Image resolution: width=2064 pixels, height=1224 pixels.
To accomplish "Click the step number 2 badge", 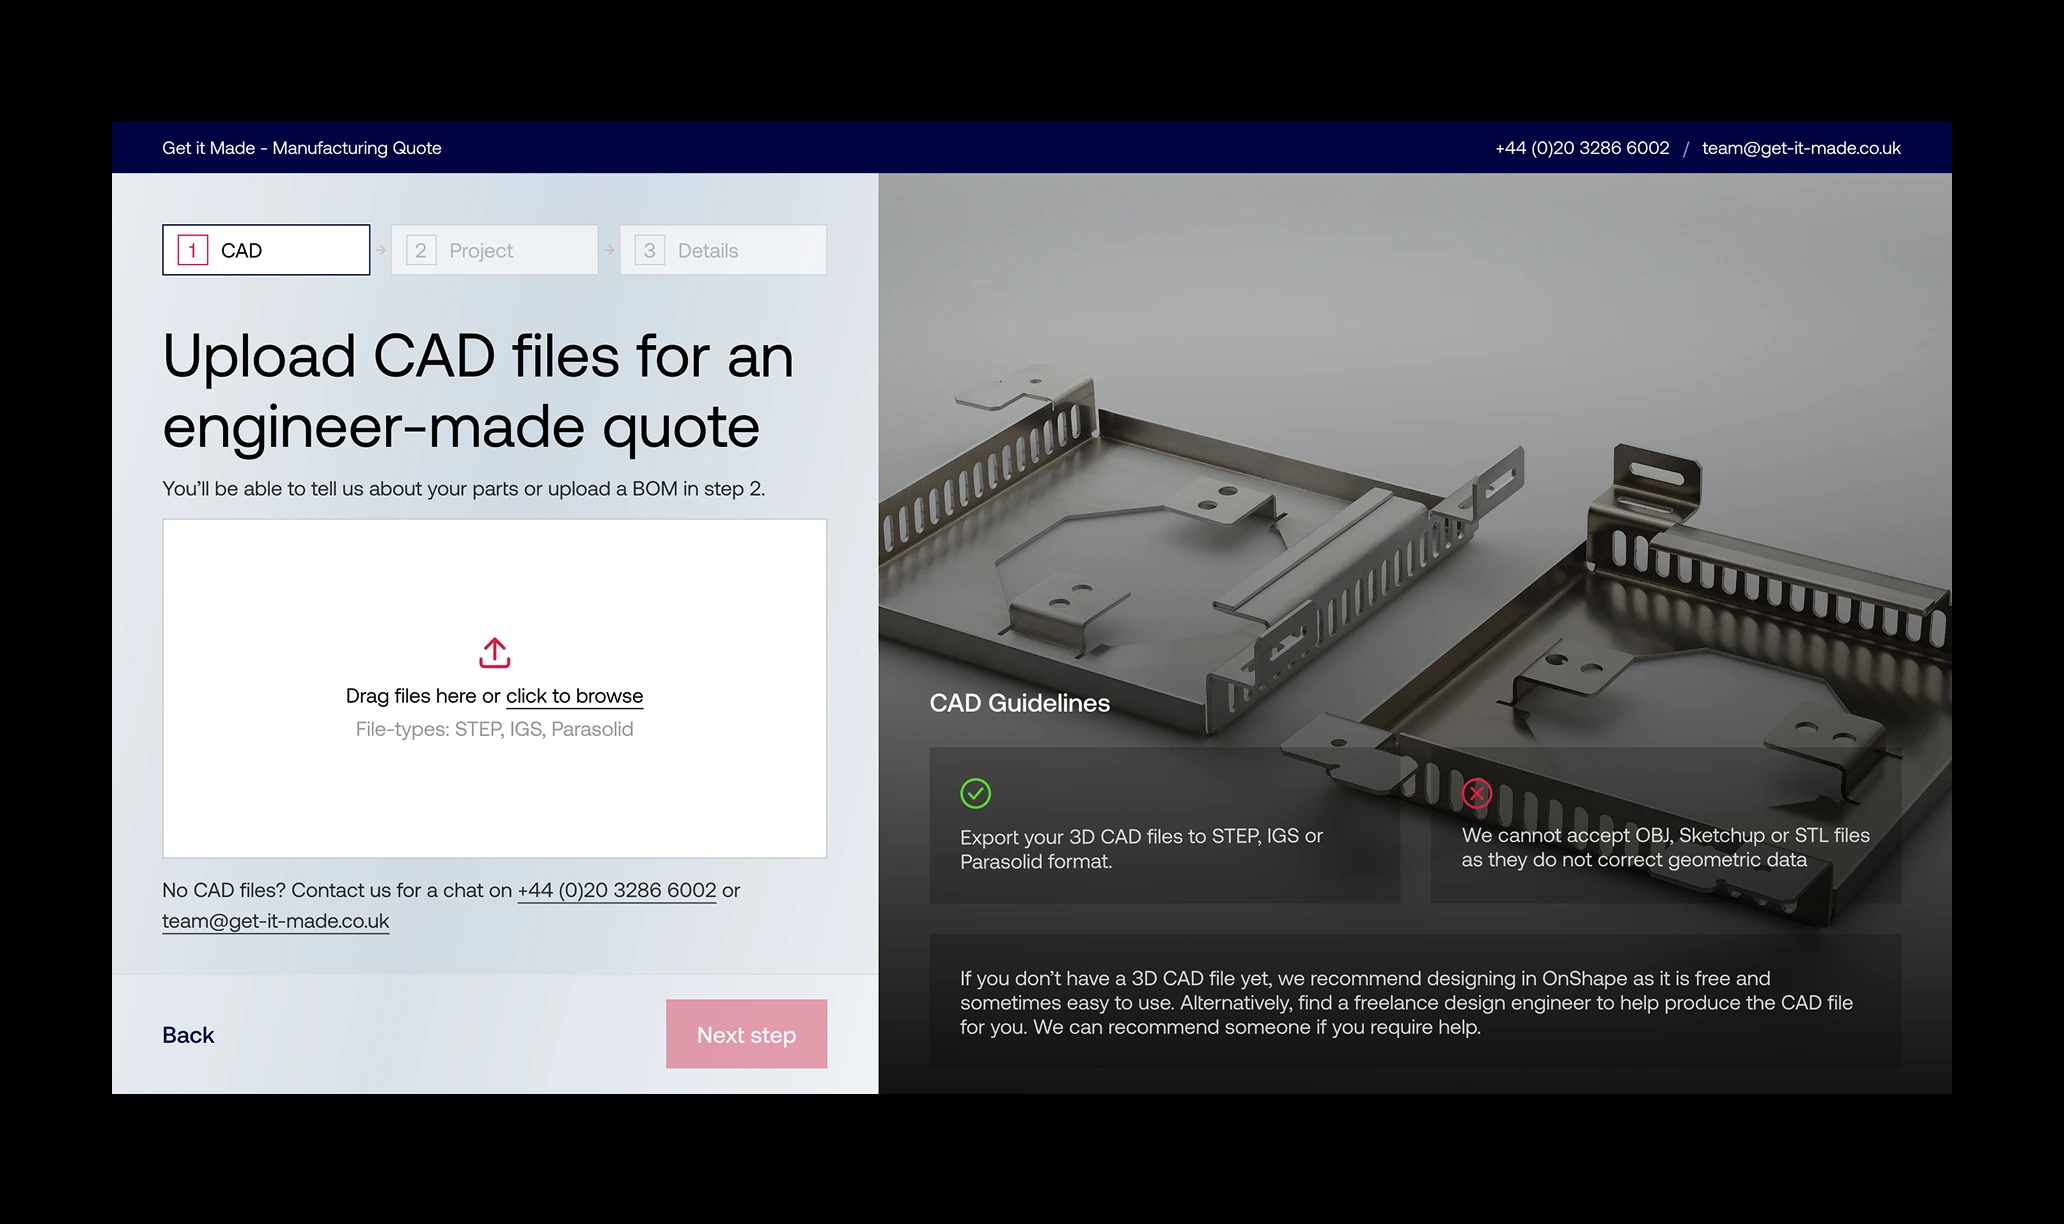I will pyautogui.click(x=421, y=250).
